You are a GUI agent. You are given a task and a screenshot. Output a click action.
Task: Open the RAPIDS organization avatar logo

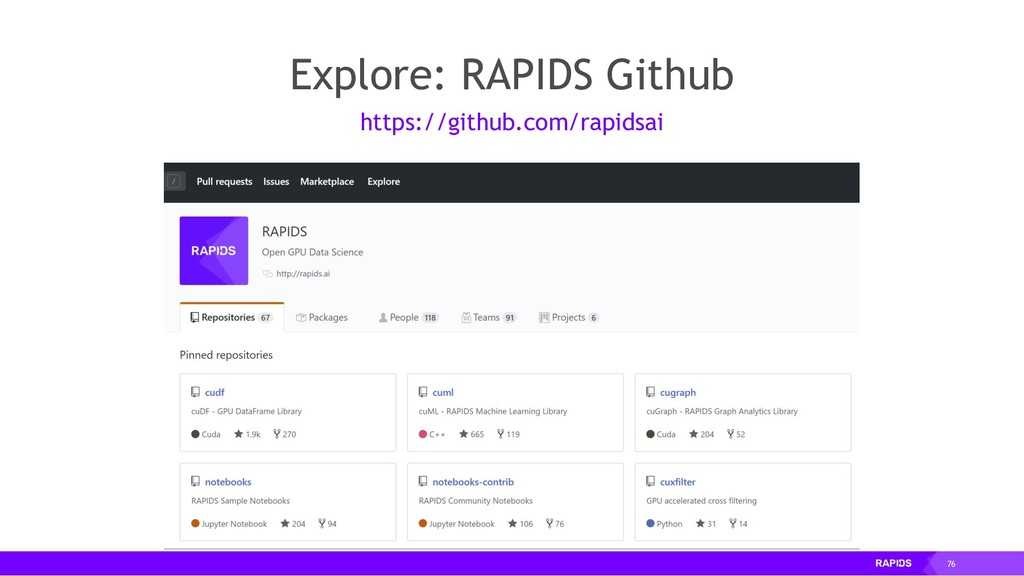[x=214, y=251]
